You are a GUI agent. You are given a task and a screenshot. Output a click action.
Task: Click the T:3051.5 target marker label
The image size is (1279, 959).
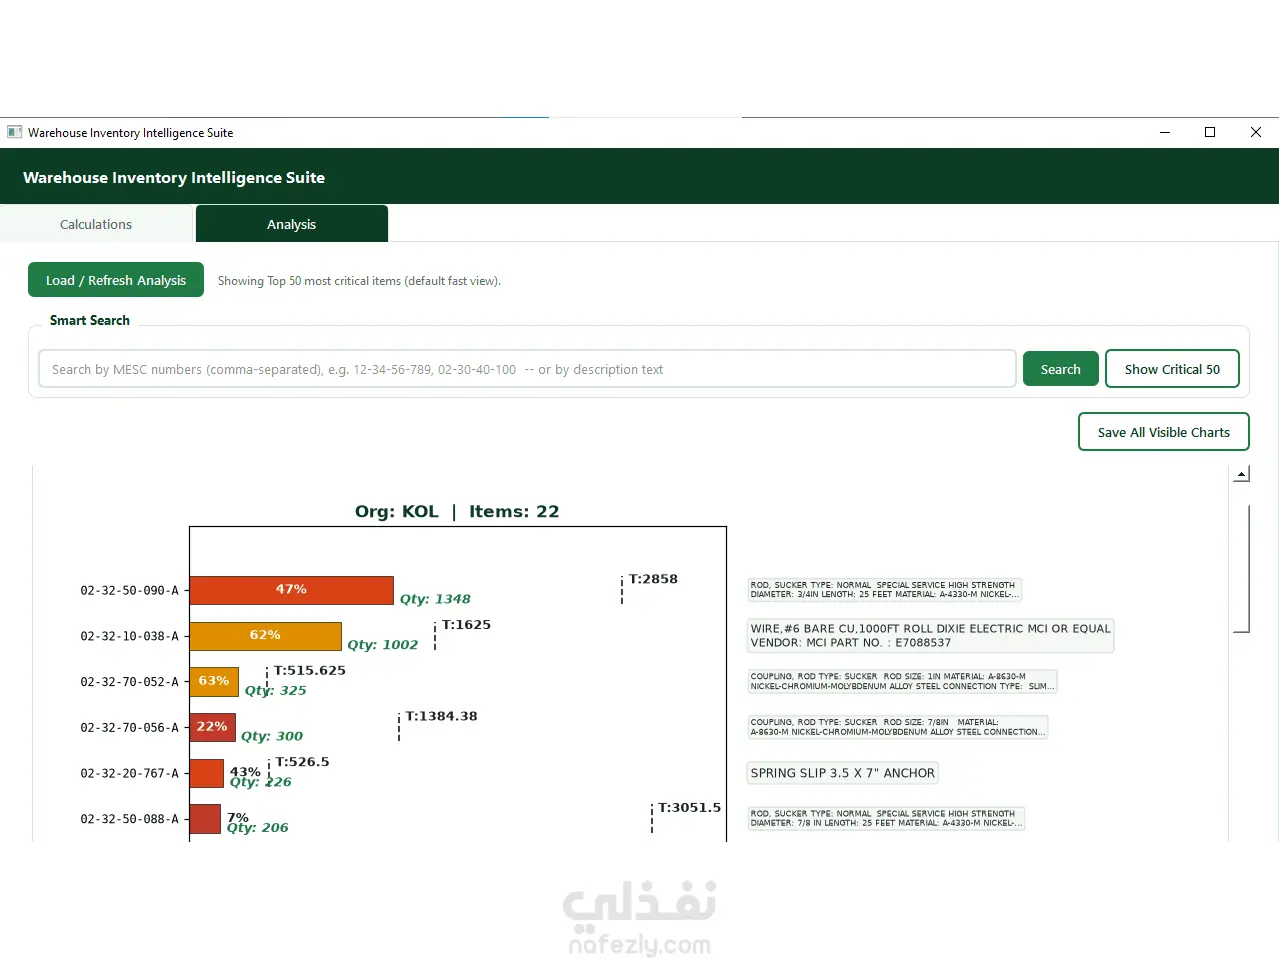tap(689, 807)
